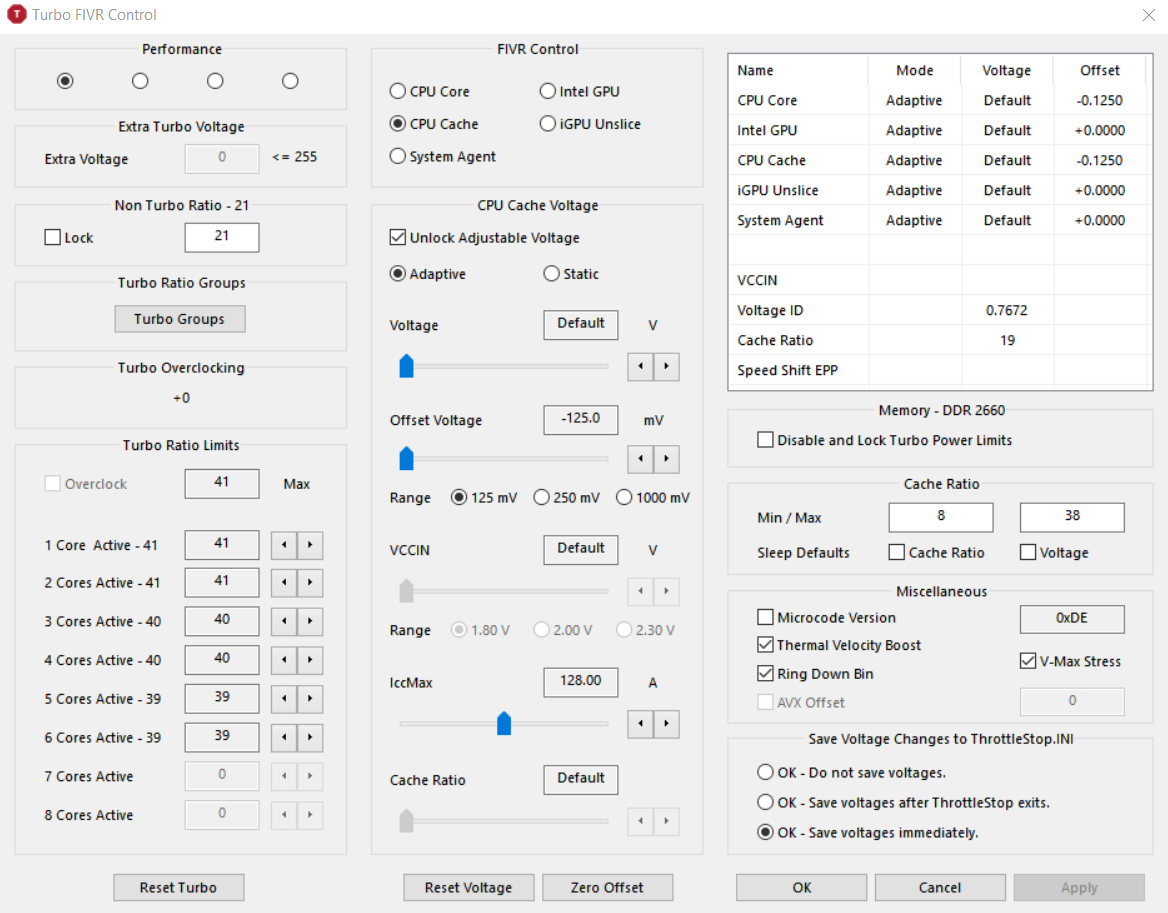Select the CPU Core radio button
This screenshot has height=913, width=1168.
[398, 92]
